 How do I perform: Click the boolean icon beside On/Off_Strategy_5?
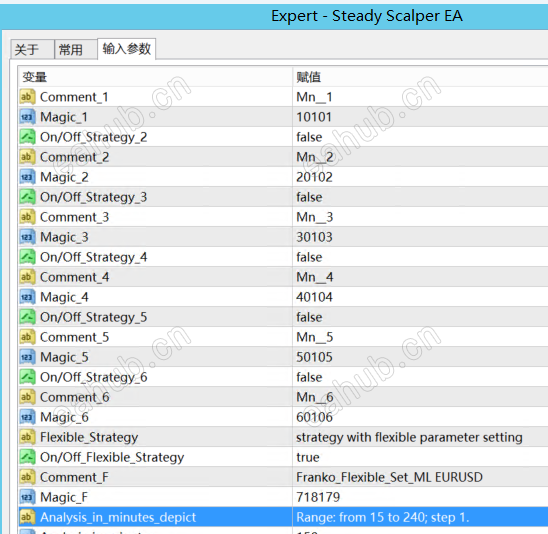pyautogui.click(x=27, y=317)
